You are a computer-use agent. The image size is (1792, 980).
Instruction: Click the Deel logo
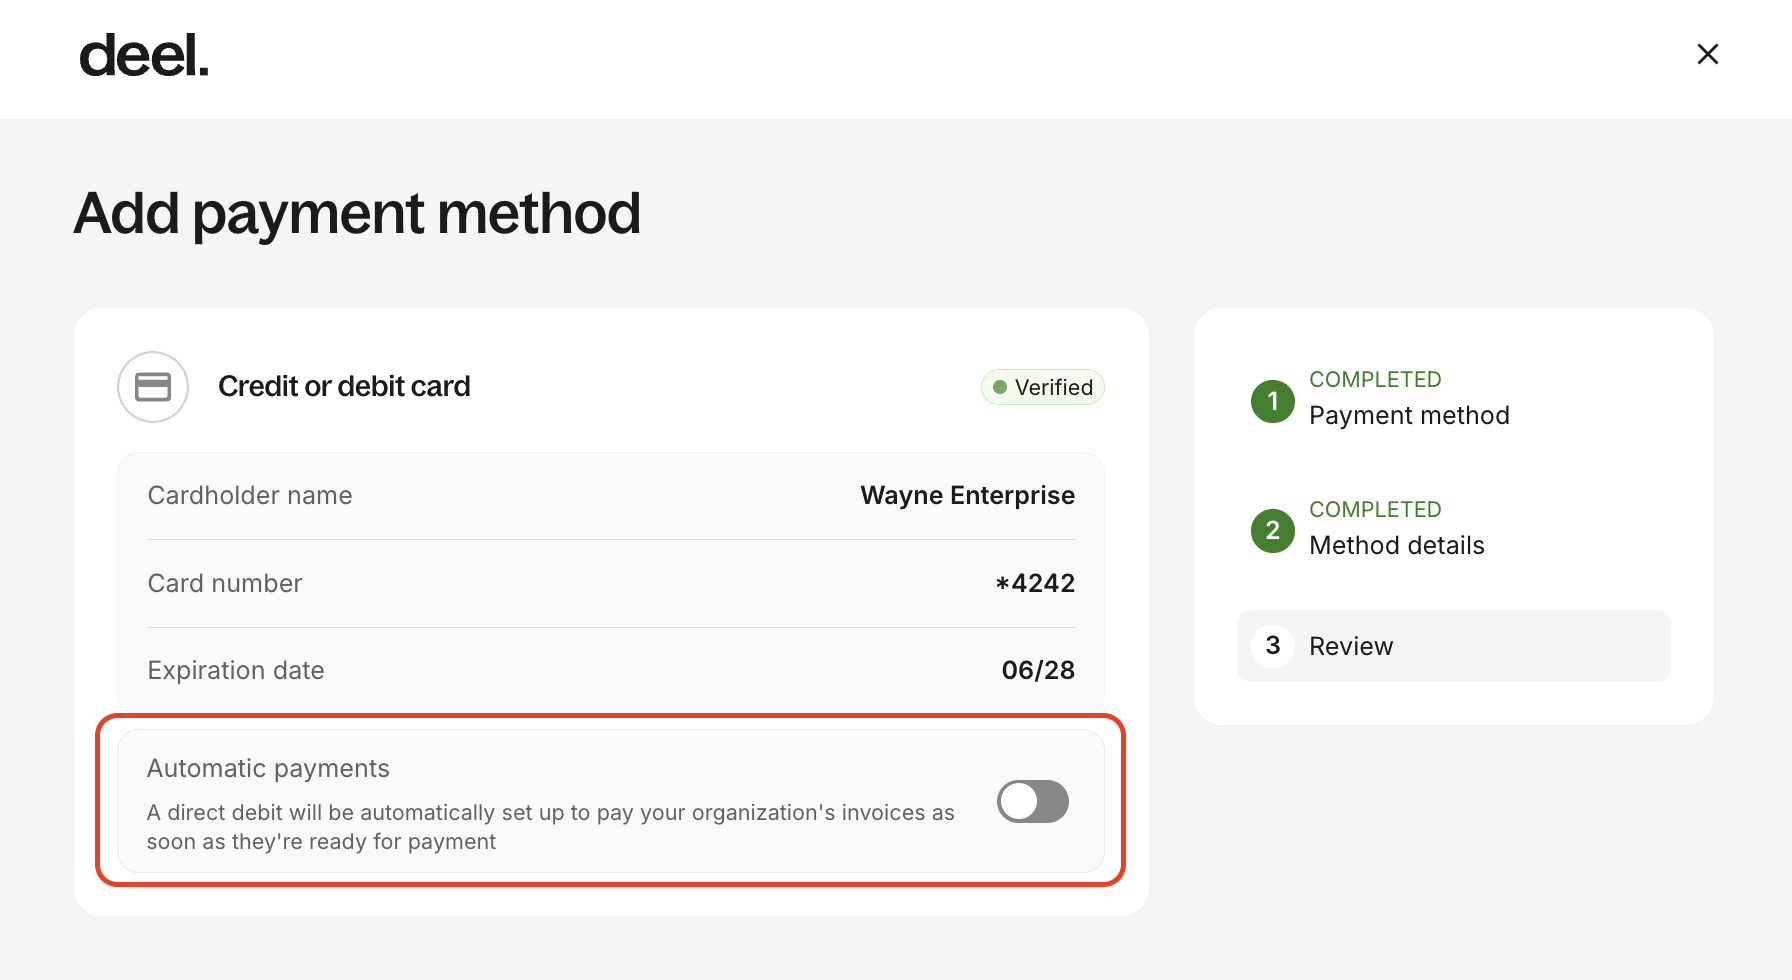pyautogui.click(x=144, y=56)
